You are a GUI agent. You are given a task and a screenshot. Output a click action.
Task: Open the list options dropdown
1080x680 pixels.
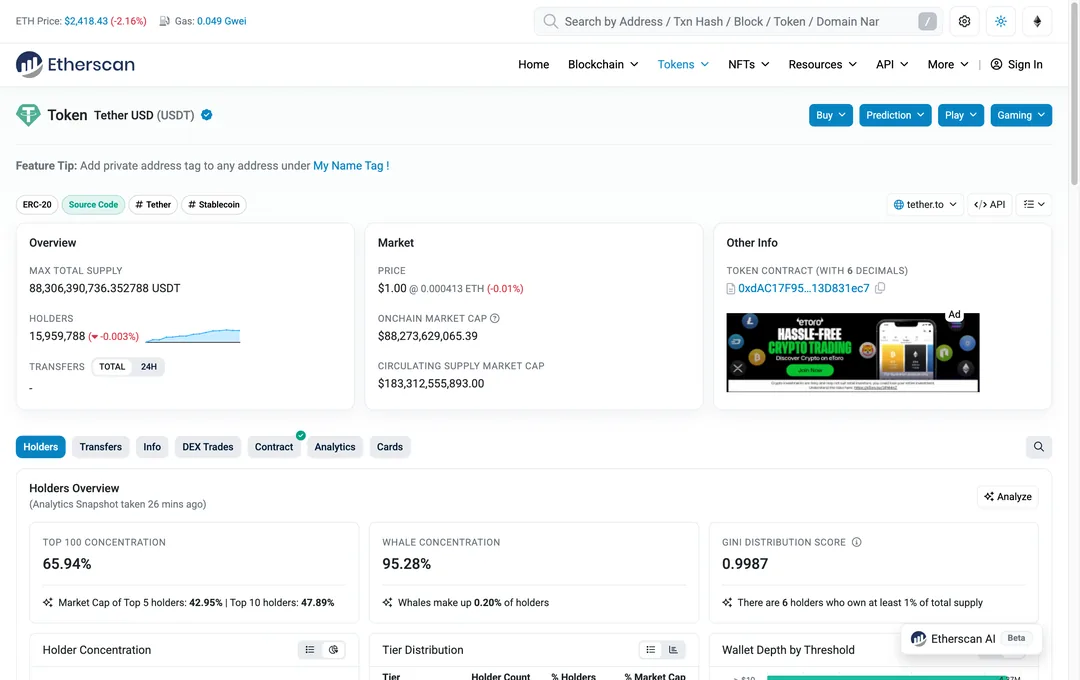[x=1034, y=205]
